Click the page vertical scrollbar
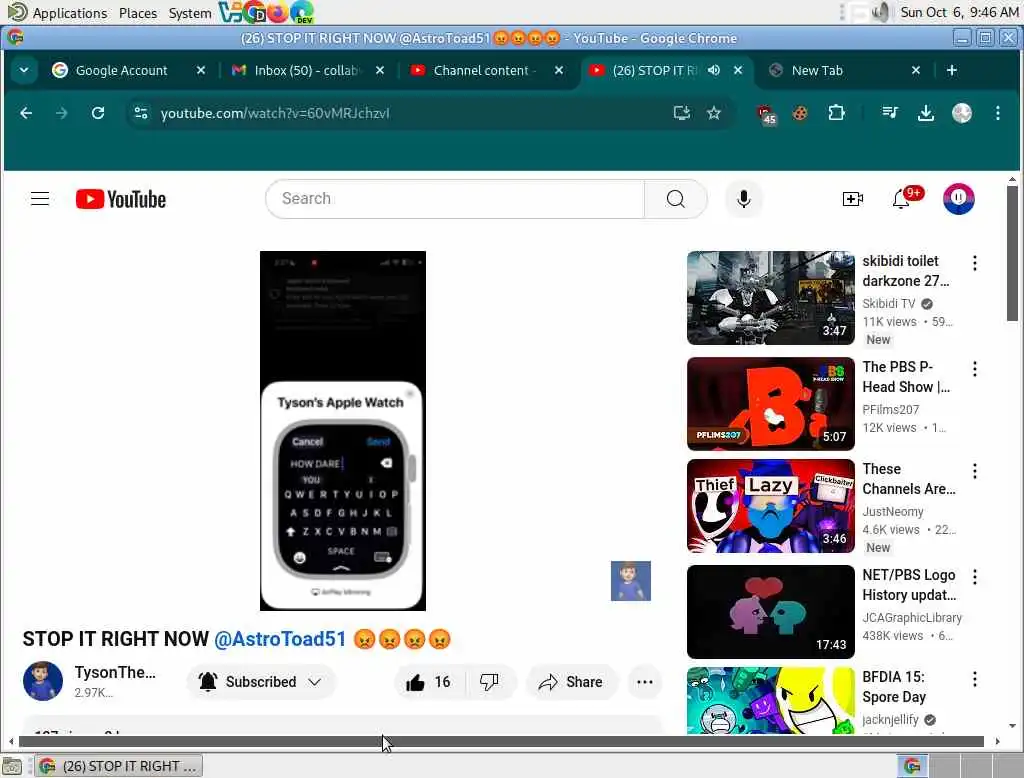 1012,253
